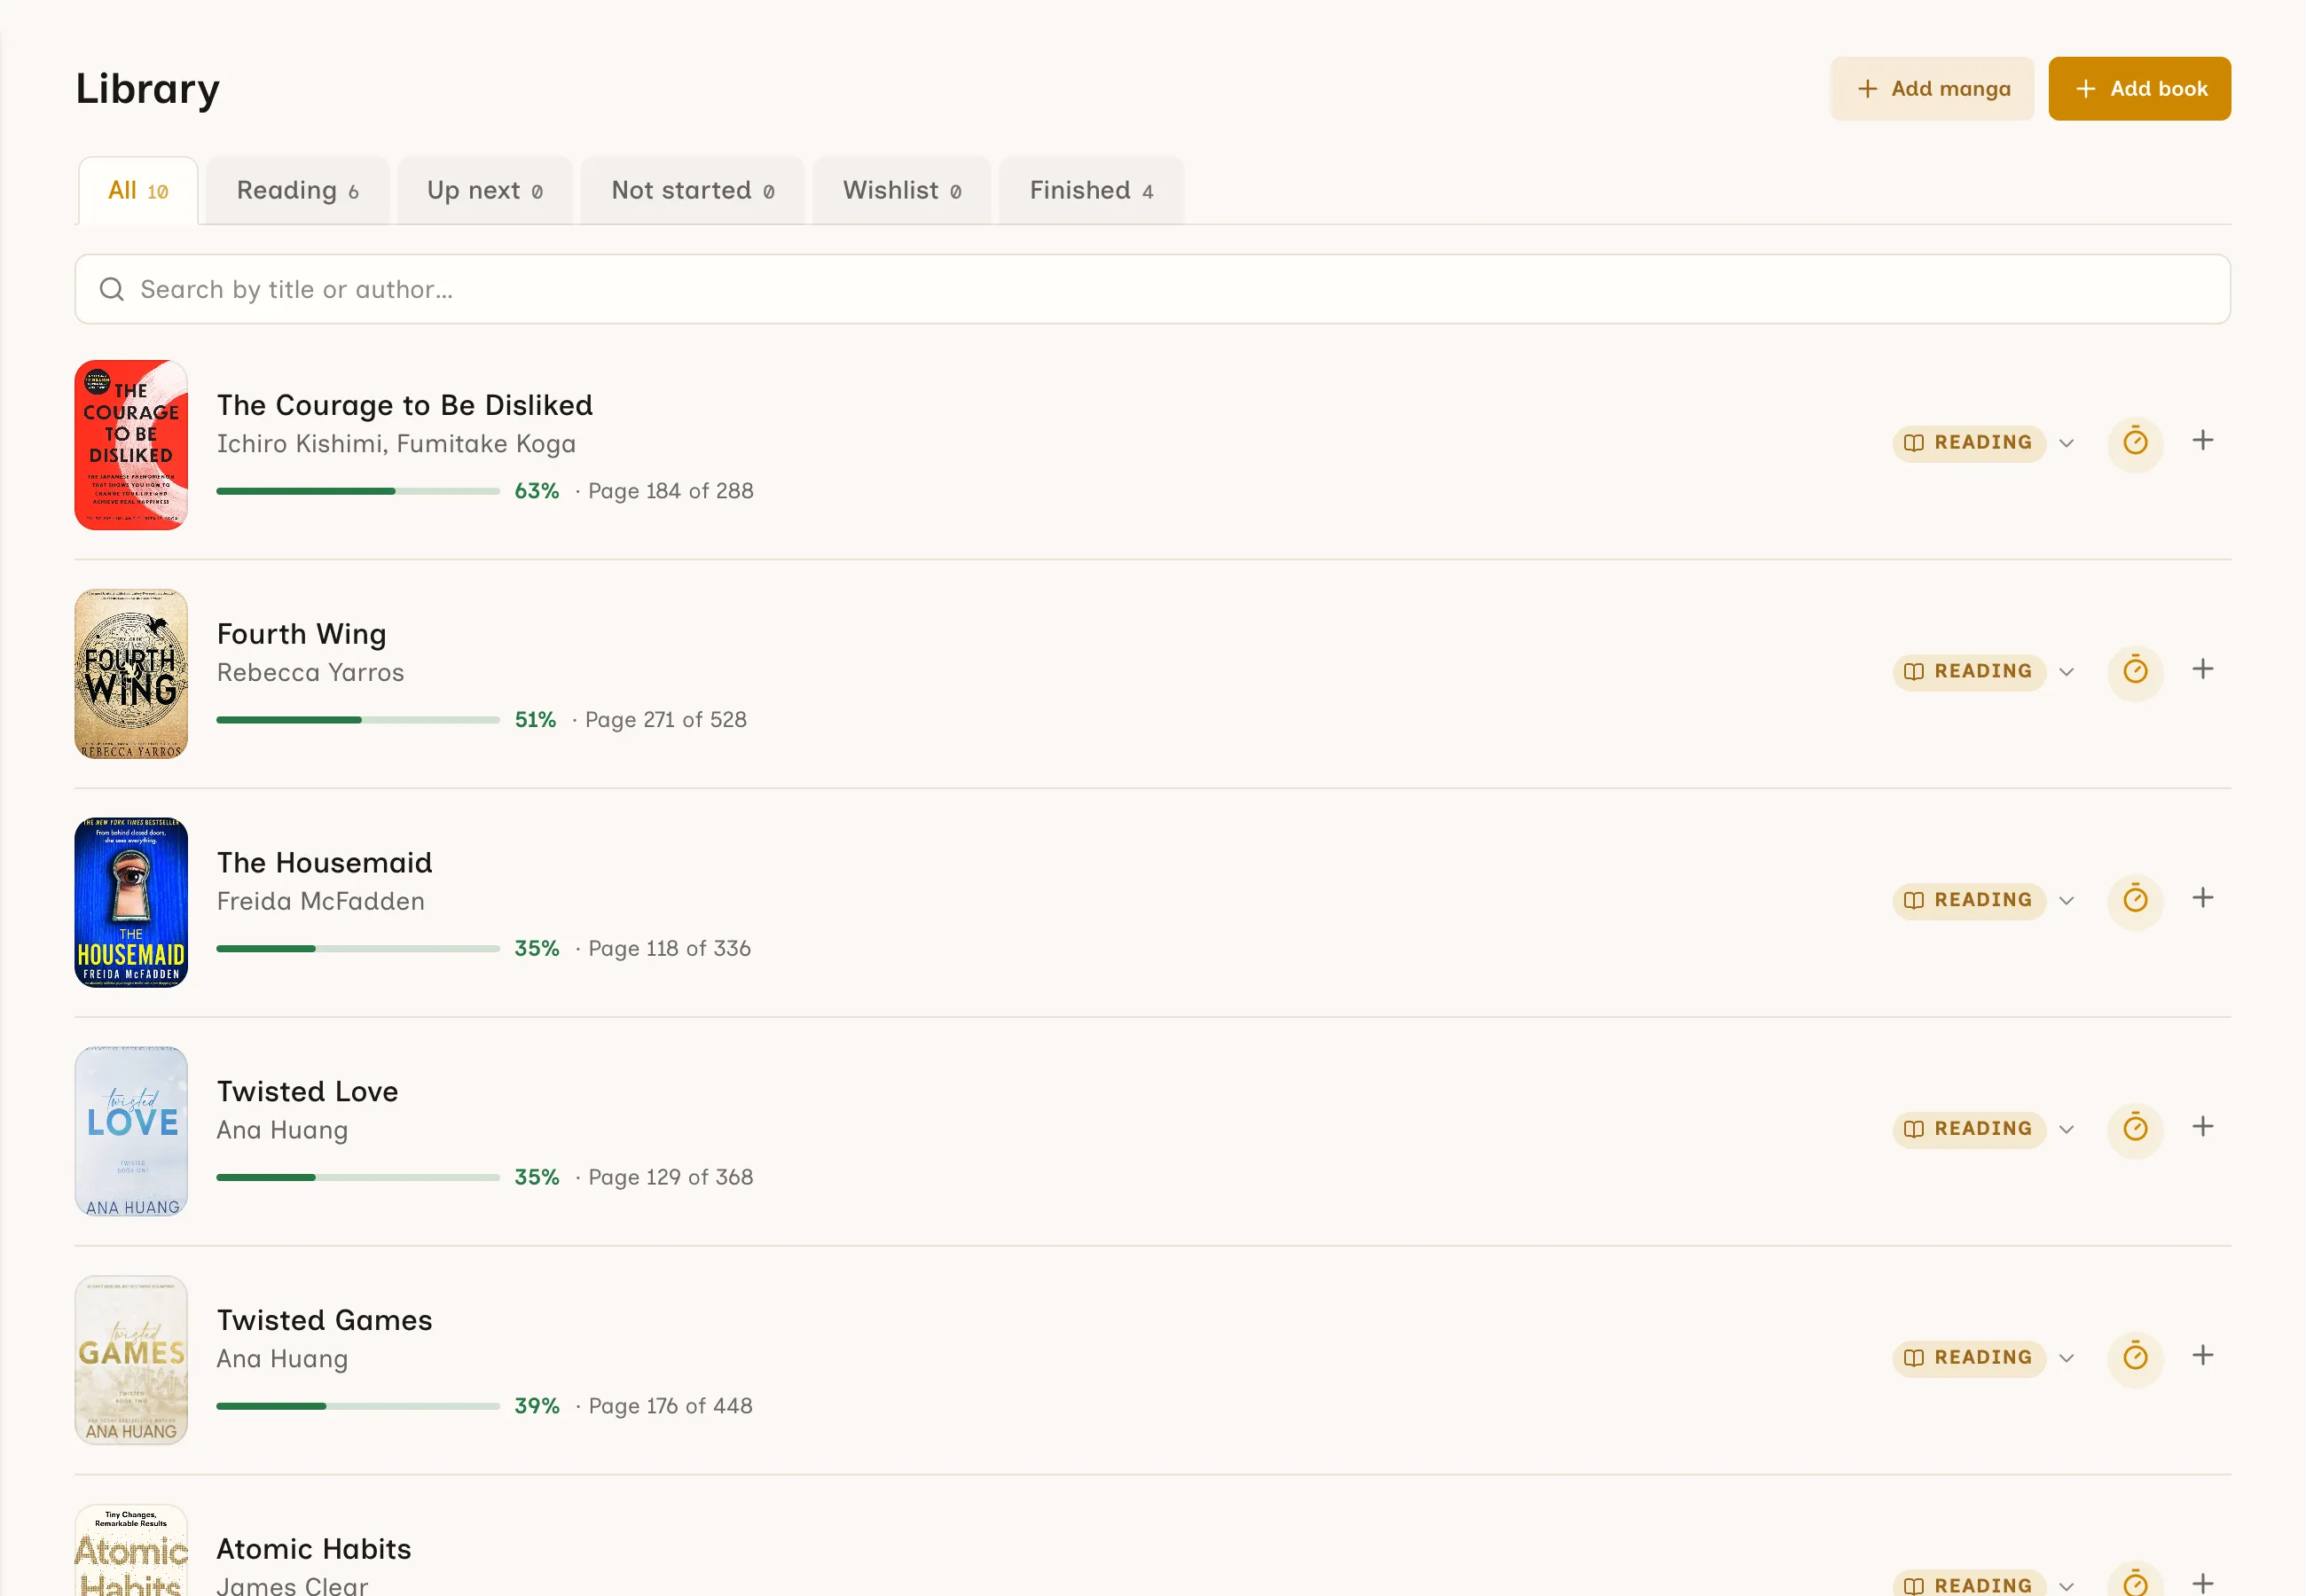Click The Housemaid cover thumbnail

point(131,903)
